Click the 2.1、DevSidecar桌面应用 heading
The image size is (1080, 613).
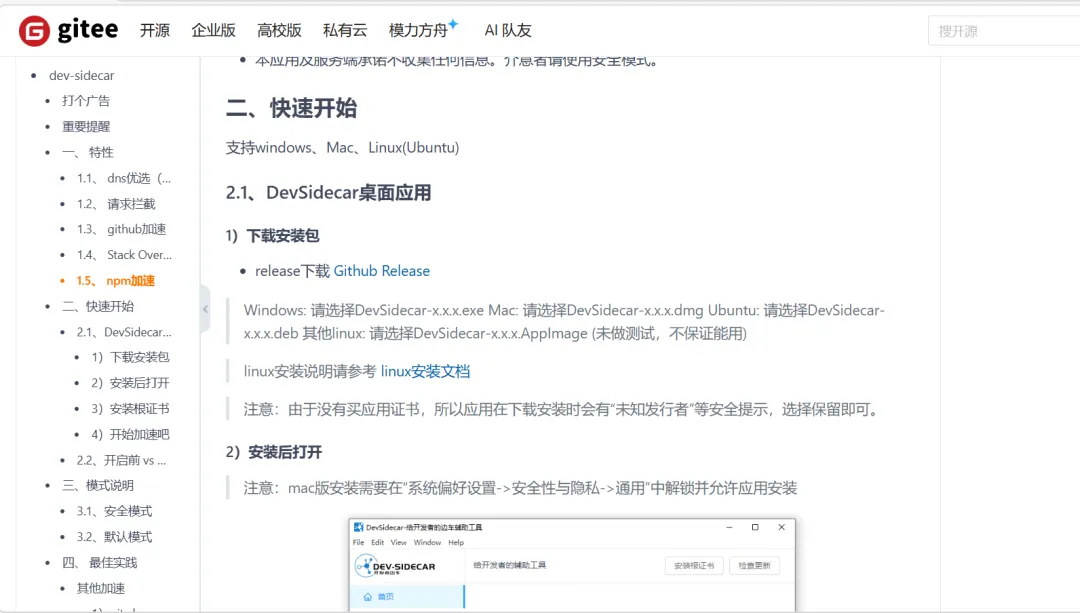(328, 193)
